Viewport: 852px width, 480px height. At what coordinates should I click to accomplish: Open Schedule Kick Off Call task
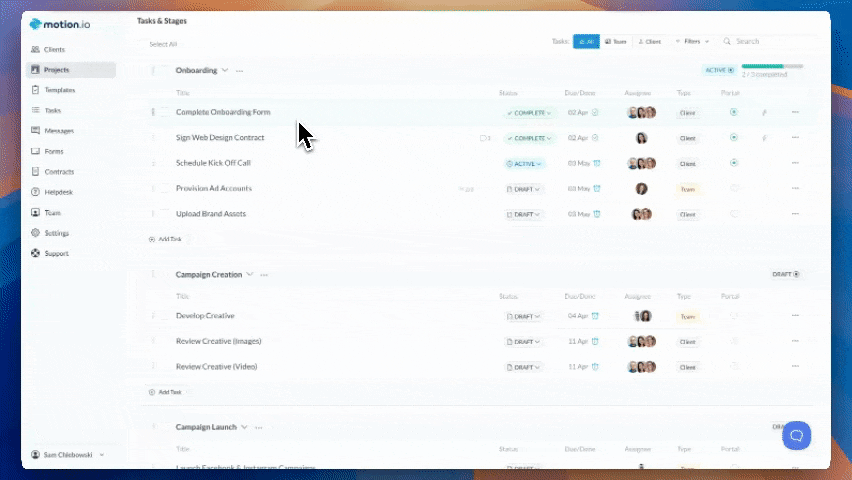pyautogui.click(x=213, y=163)
